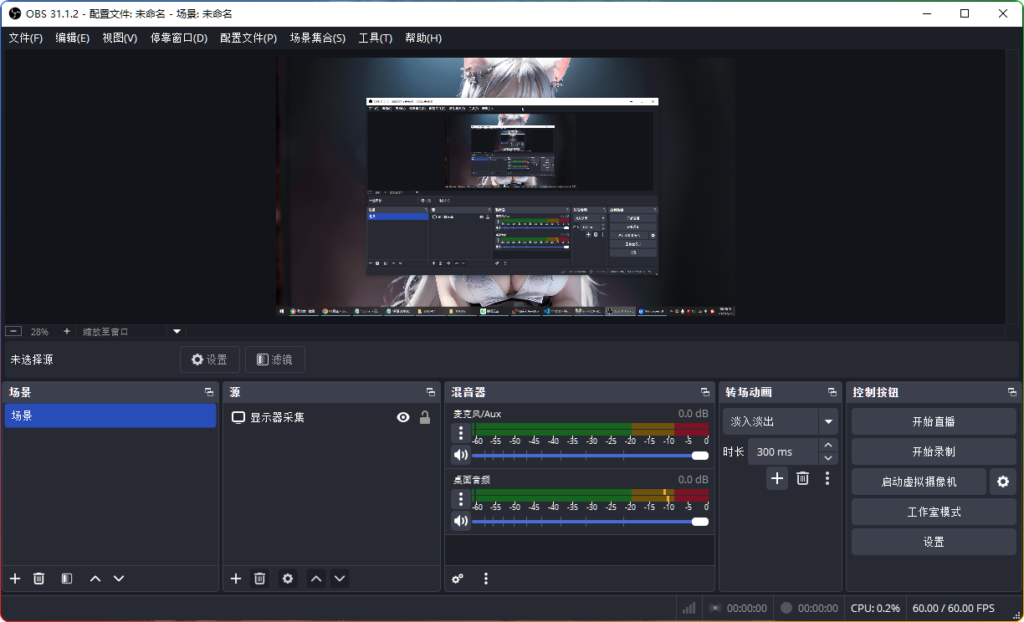Click 开始录制 button
1024x622 pixels.
click(x=933, y=451)
